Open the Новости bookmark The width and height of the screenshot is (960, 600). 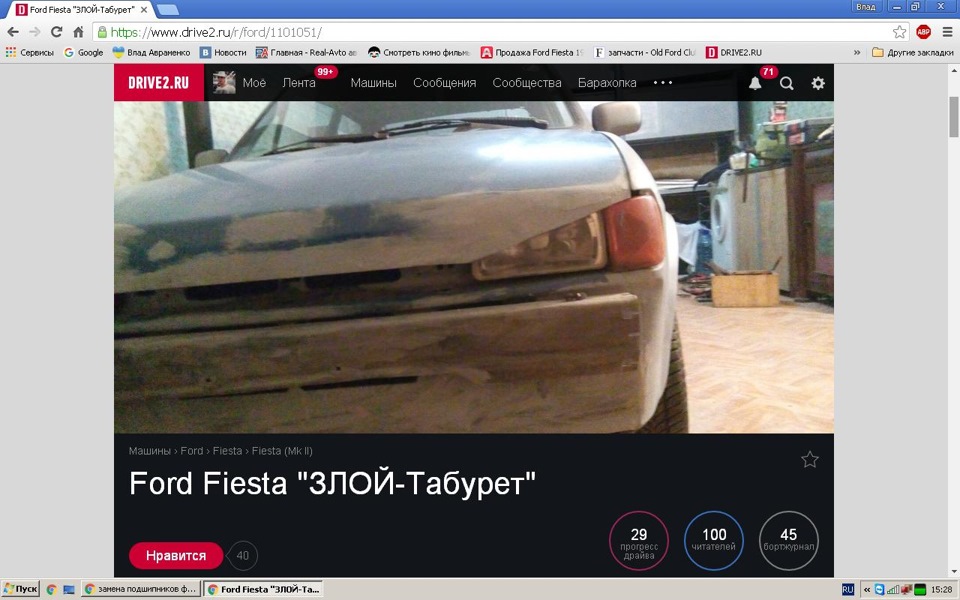click(223, 53)
